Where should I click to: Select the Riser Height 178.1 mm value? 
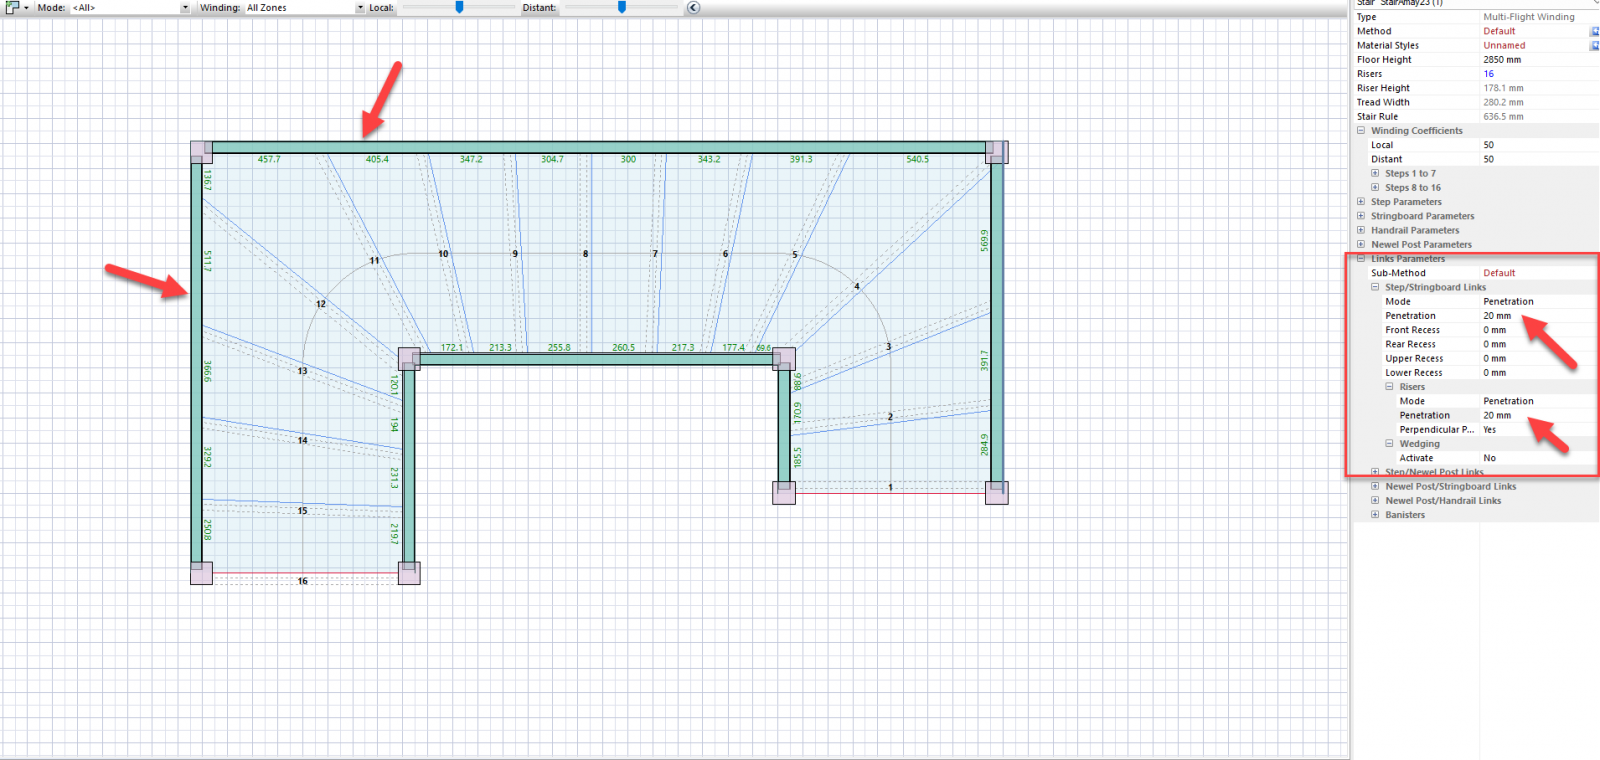[x=1503, y=88]
